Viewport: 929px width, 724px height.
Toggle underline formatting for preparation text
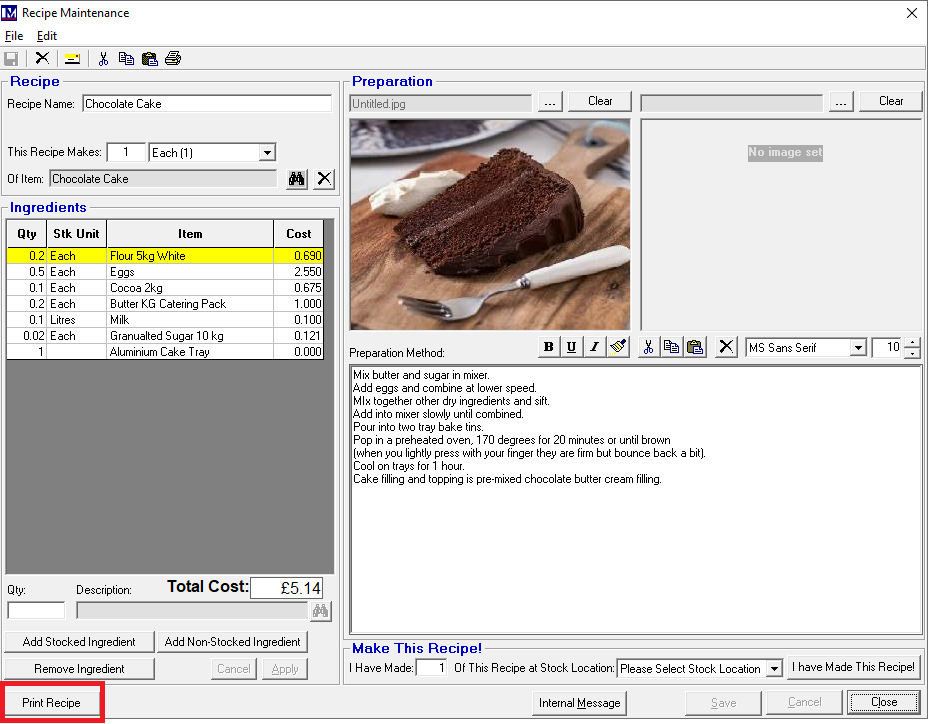(571, 347)
